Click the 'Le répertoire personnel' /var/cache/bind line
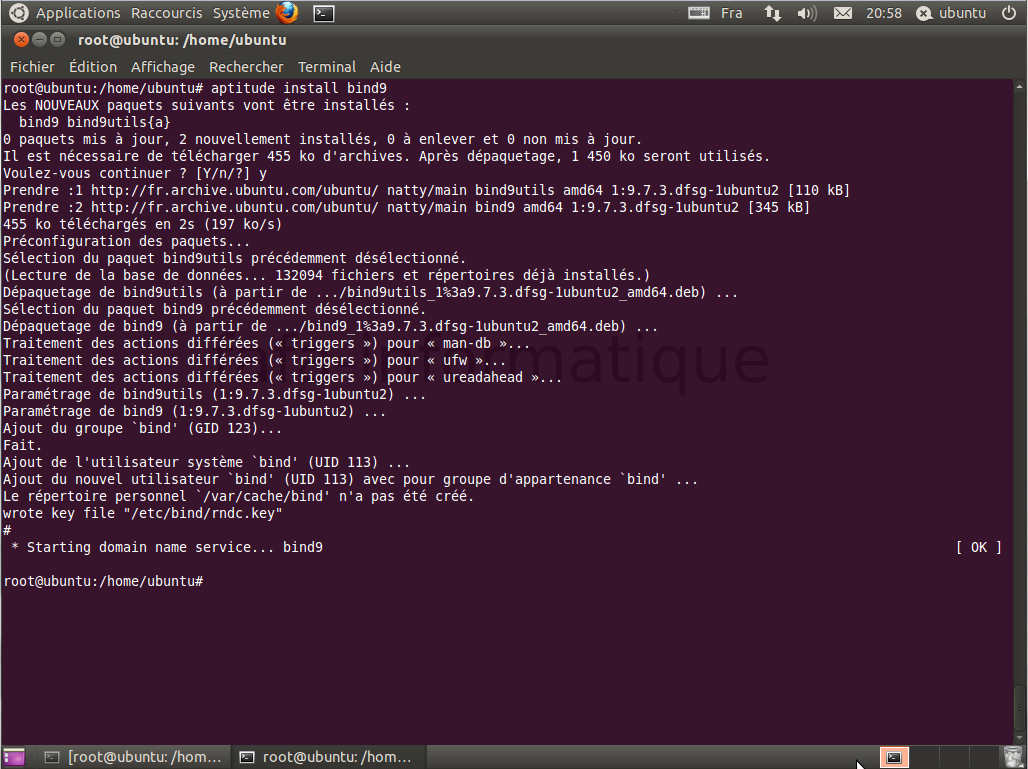This screenshot has height=769, width=1028. click(x=239, y=496)
